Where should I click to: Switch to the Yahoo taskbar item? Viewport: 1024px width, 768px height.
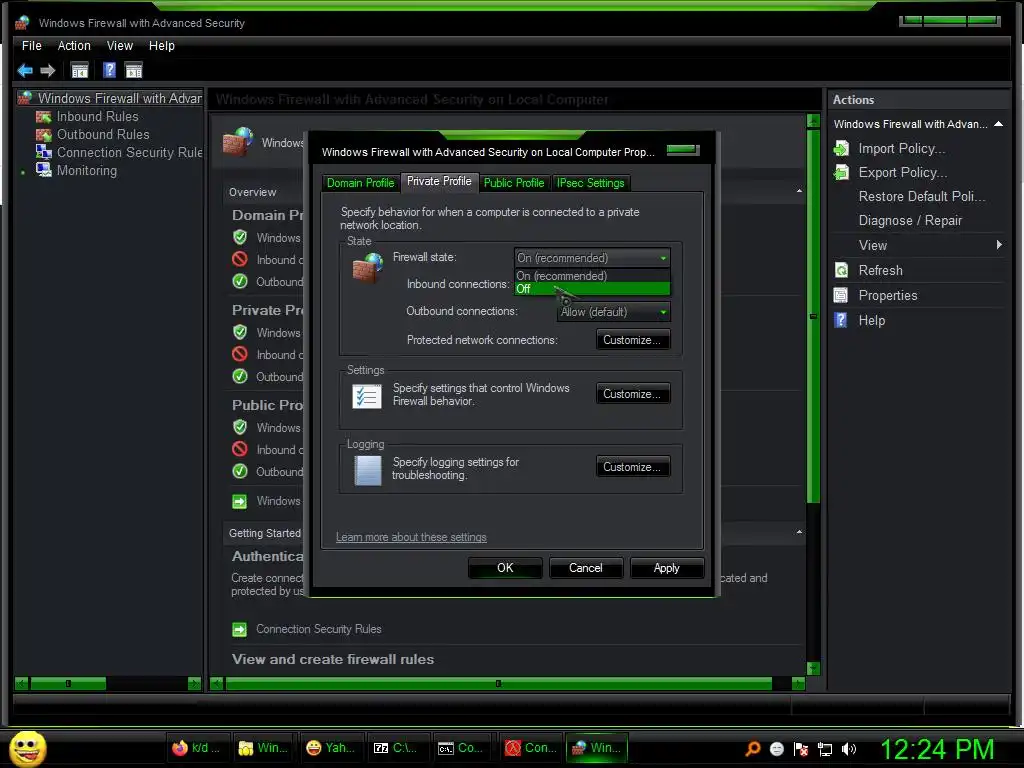pyautogui.click(x=330, y=748)
